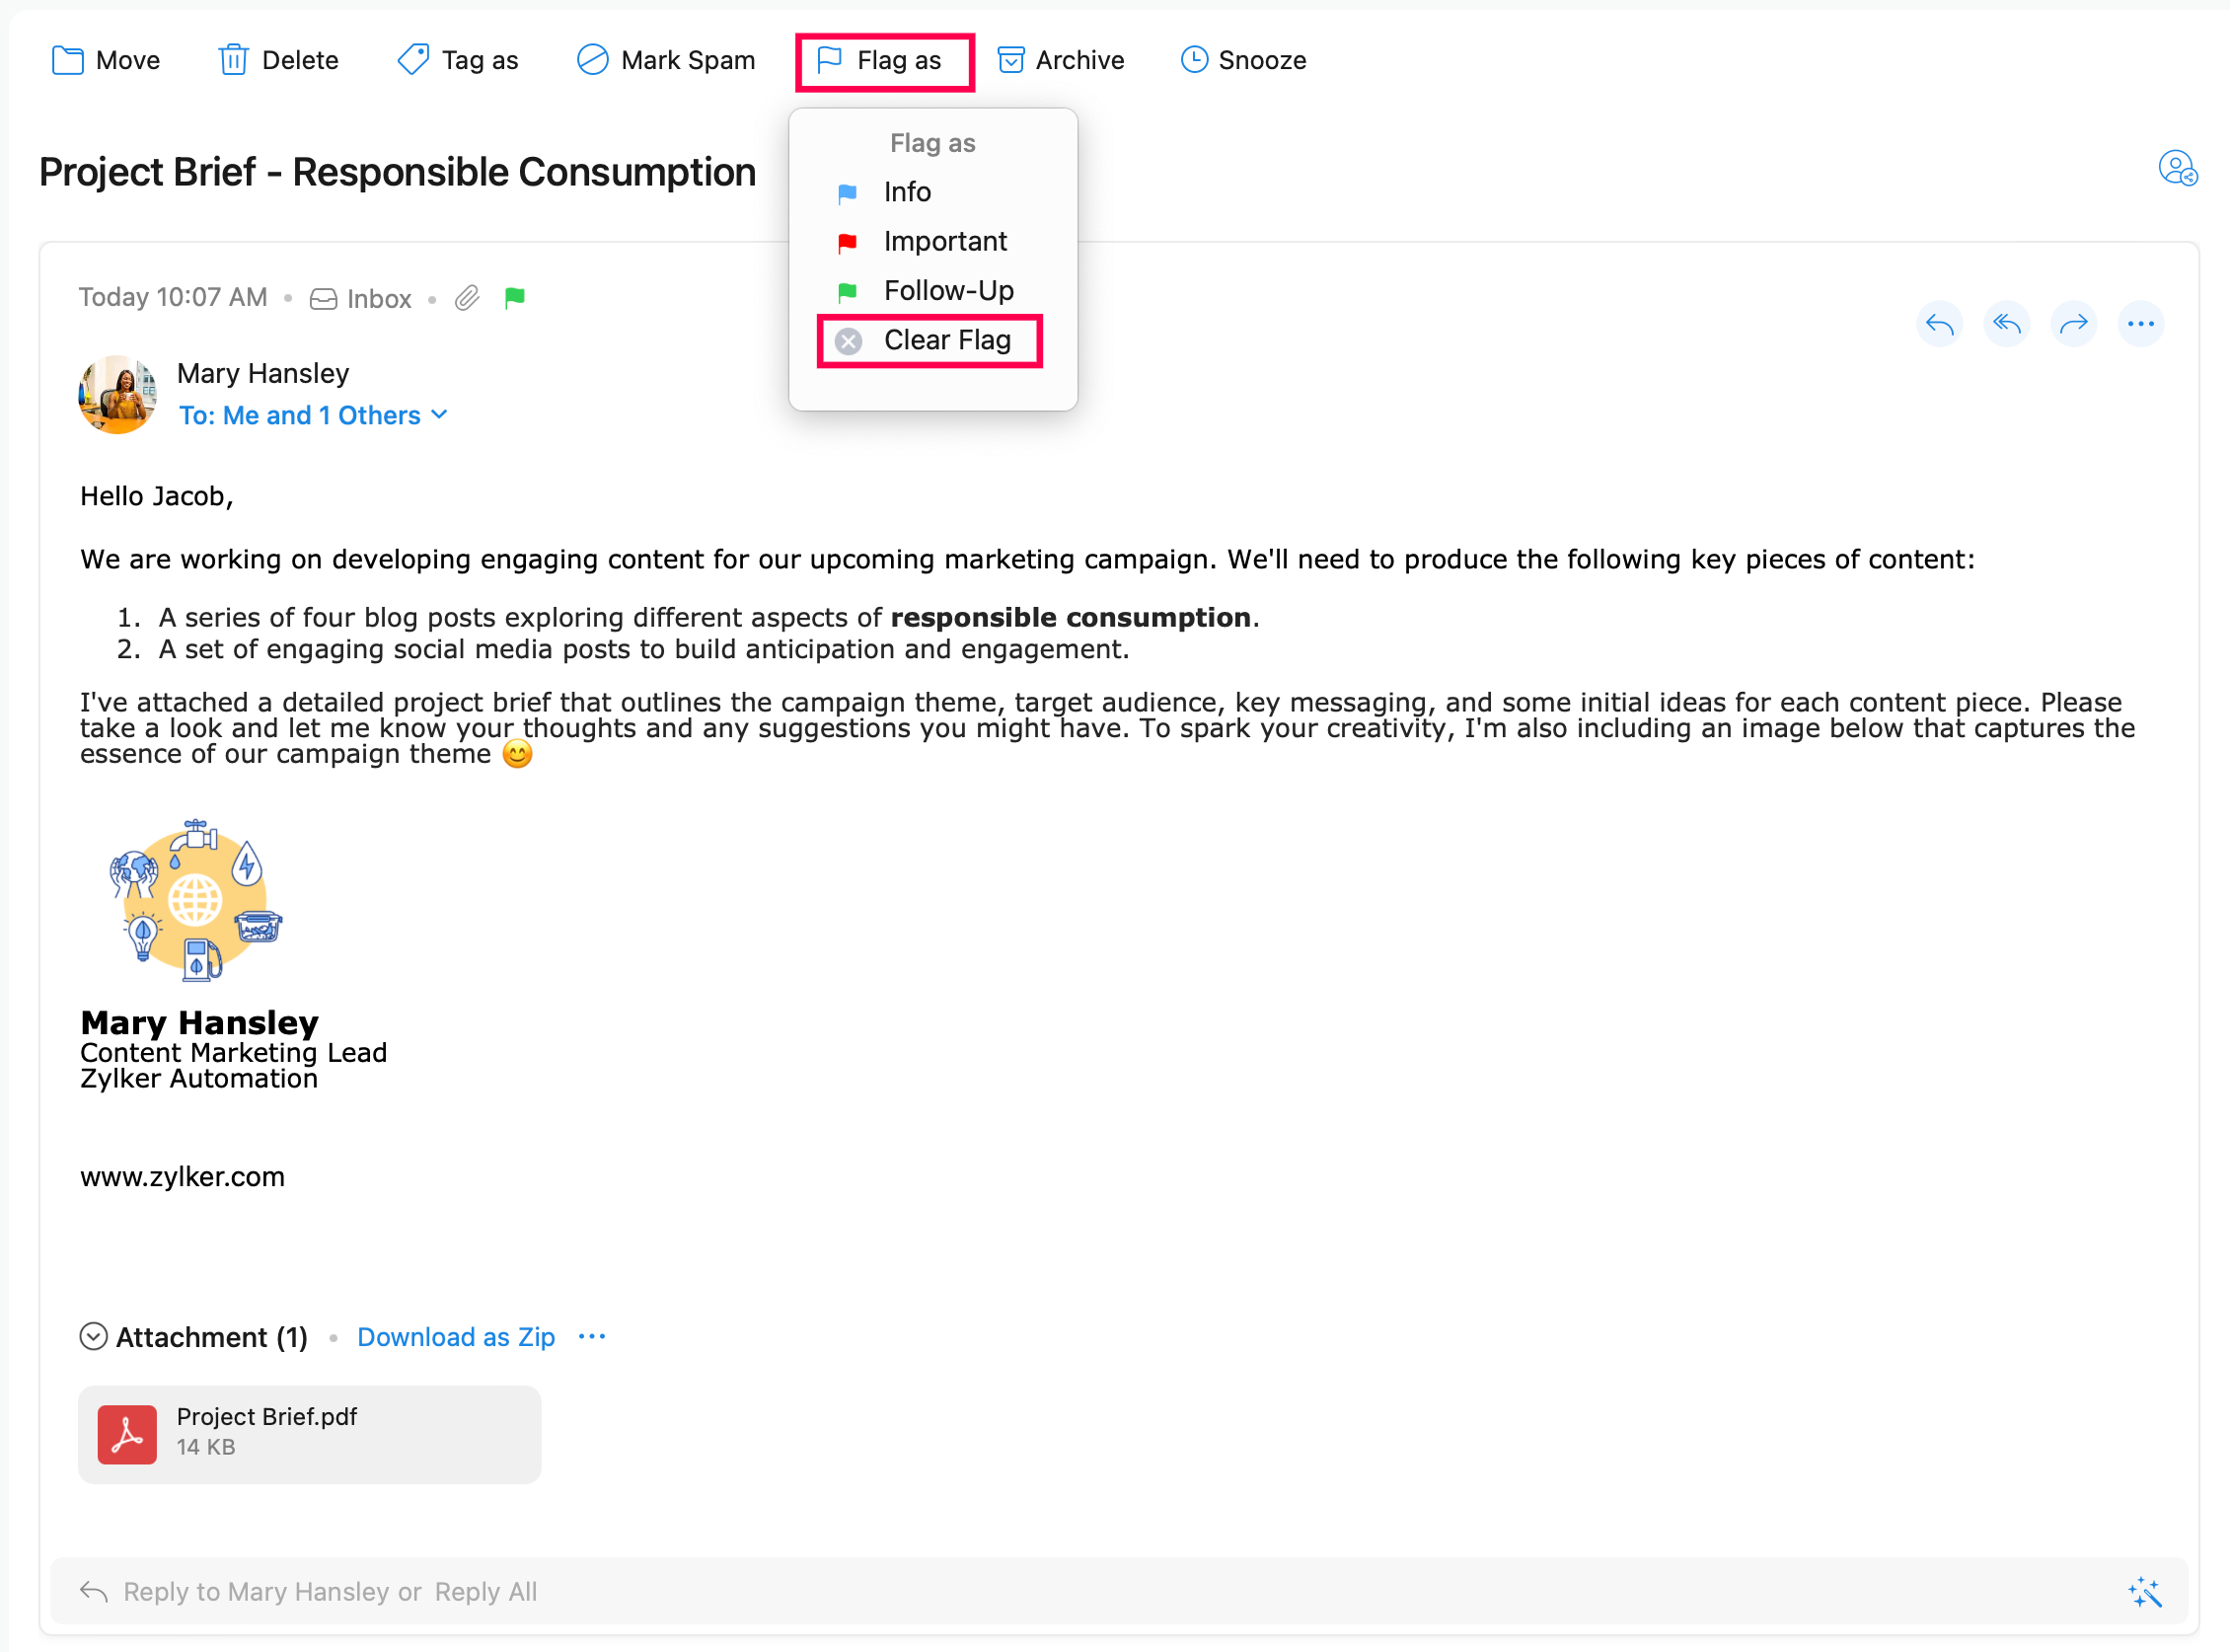This screenshot has width=2230, height=1652.
Task: Click the Download as Zip link
Action: pos(455,1337)
